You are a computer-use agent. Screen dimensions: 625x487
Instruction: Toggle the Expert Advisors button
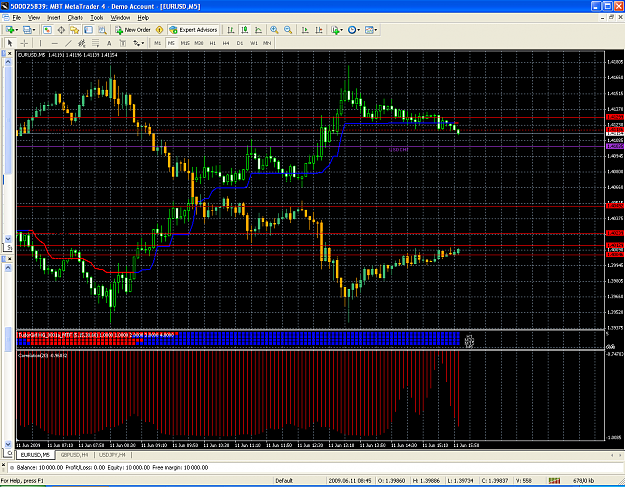[x=193, y=30]
